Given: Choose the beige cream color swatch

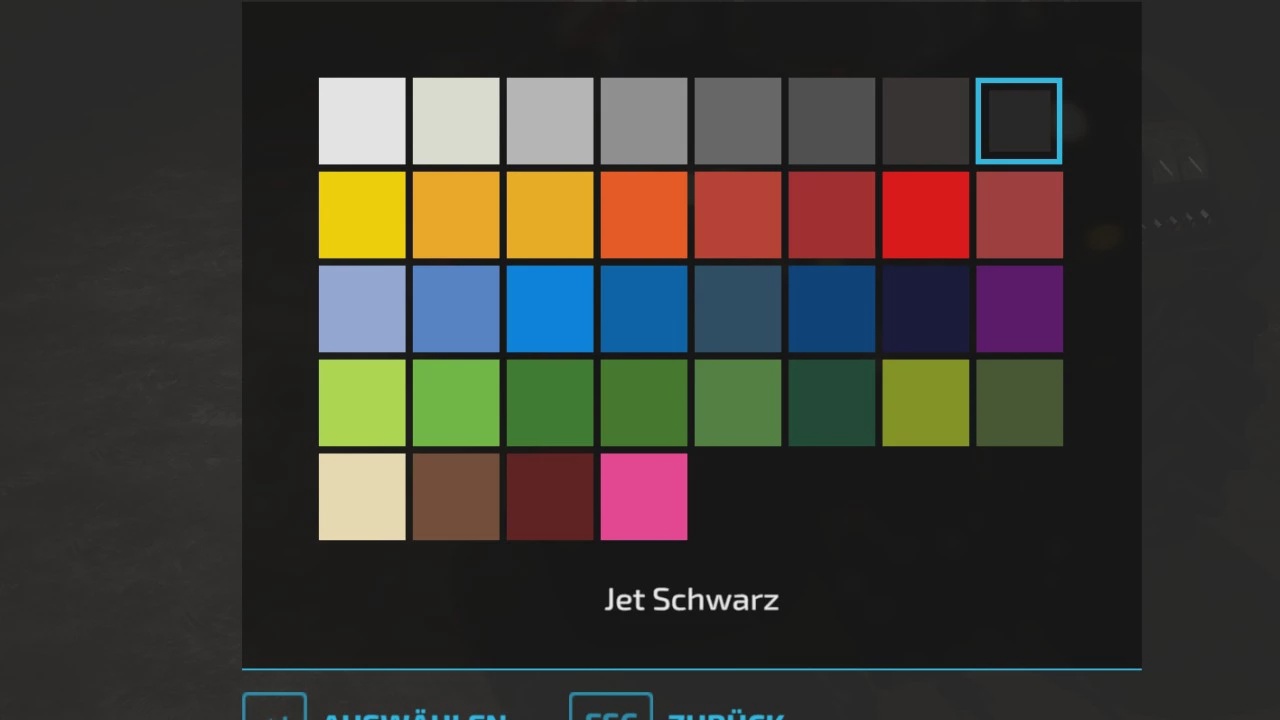Looking at the screenshot, I should coord(362,497).
